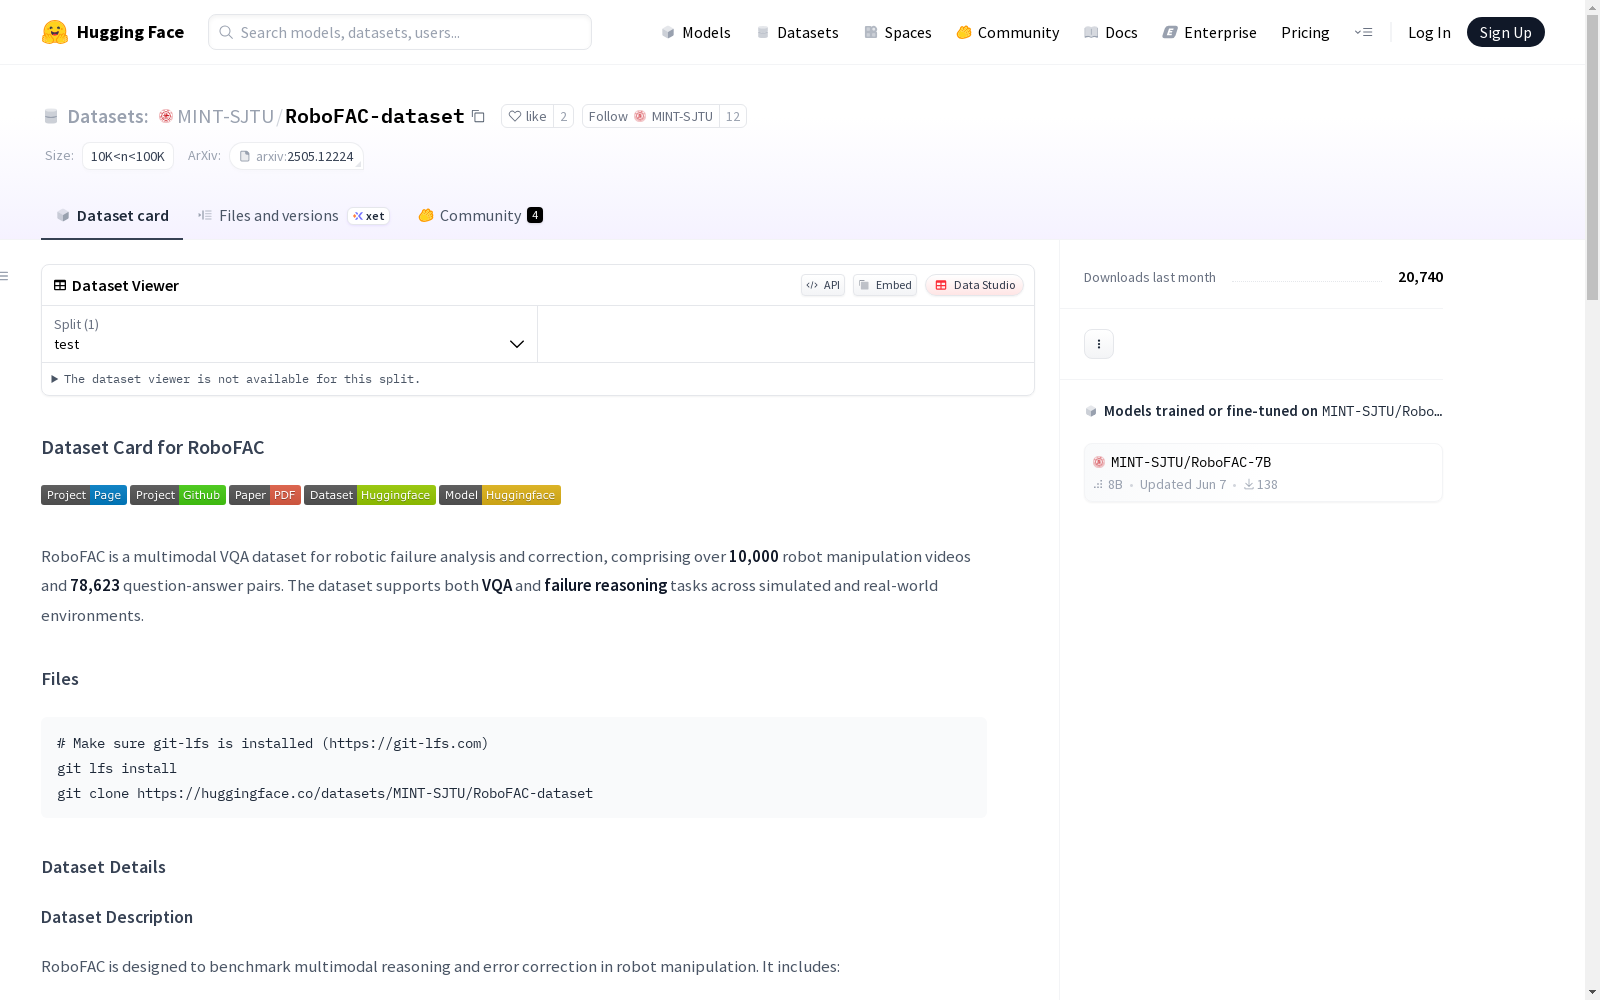
Task: Follow the MINT-SJTU organization
Action: coord(651,116)
